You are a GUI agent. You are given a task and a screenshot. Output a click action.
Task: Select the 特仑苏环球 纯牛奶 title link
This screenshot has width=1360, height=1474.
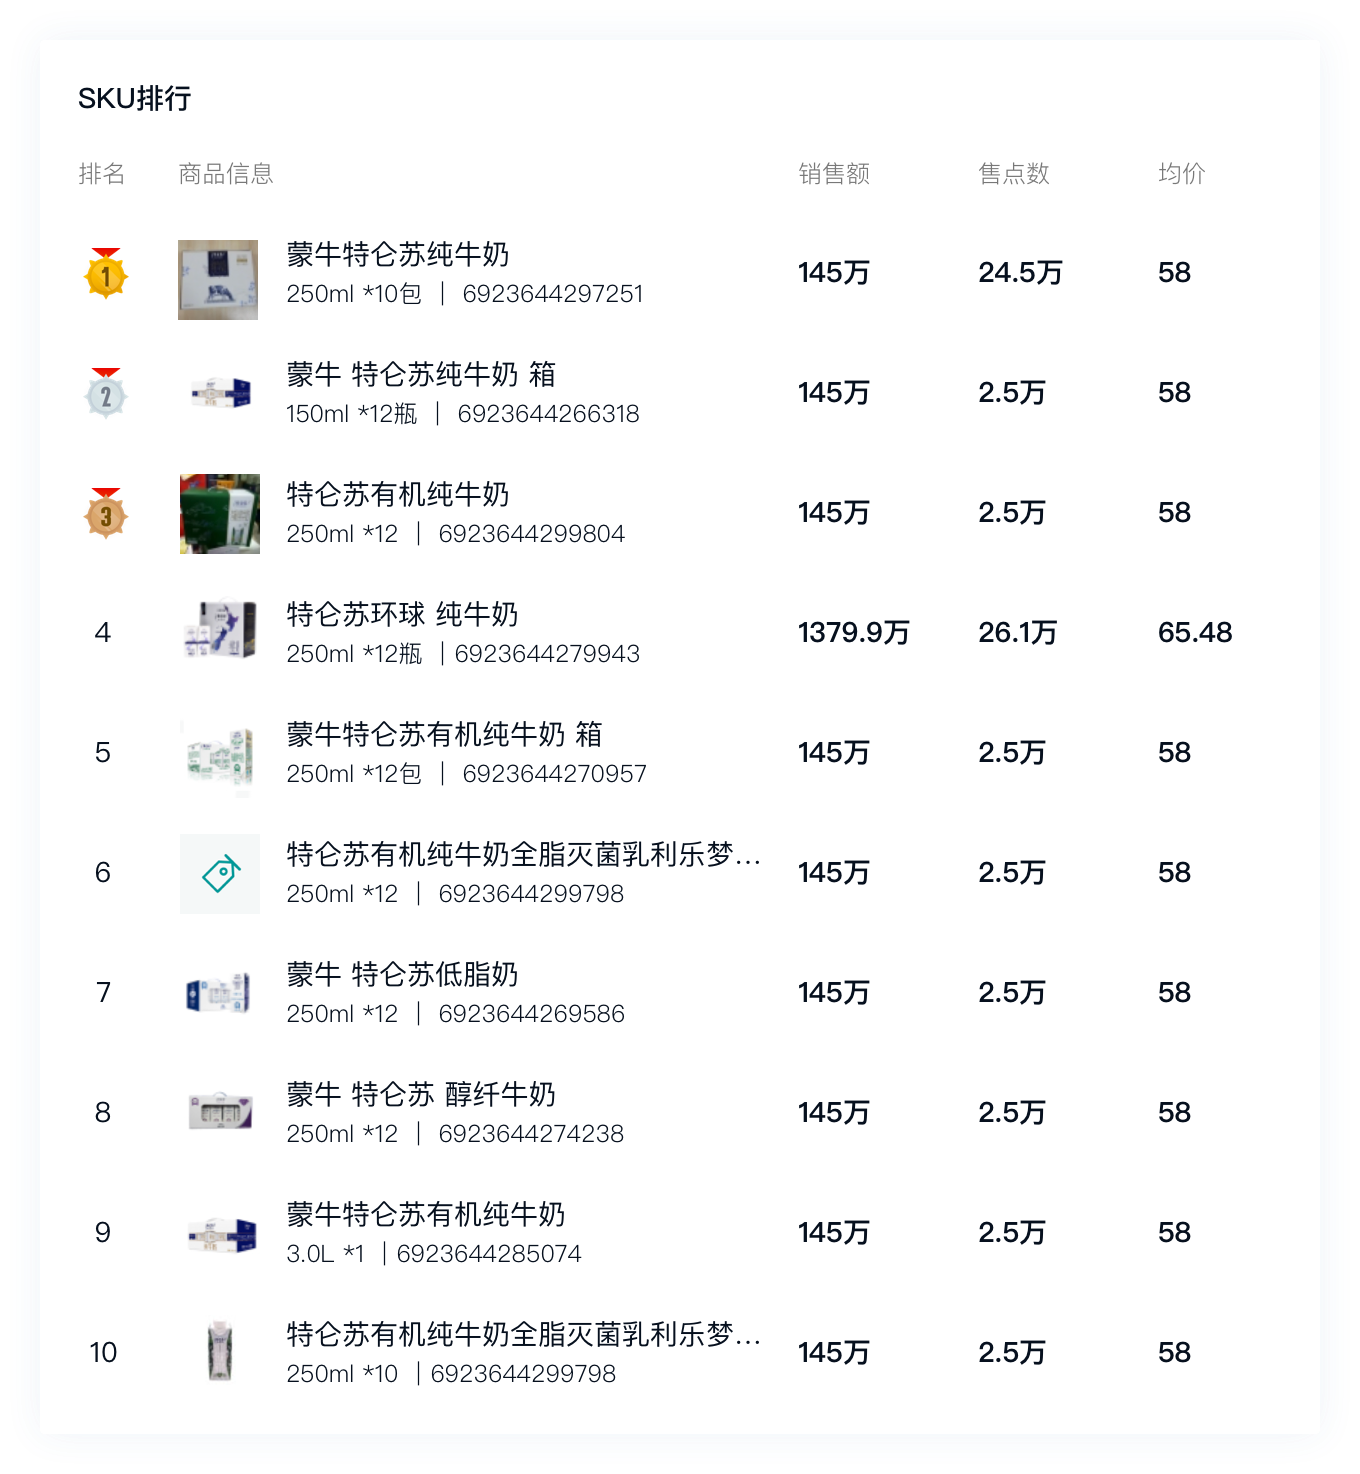[x=402, y=615]
